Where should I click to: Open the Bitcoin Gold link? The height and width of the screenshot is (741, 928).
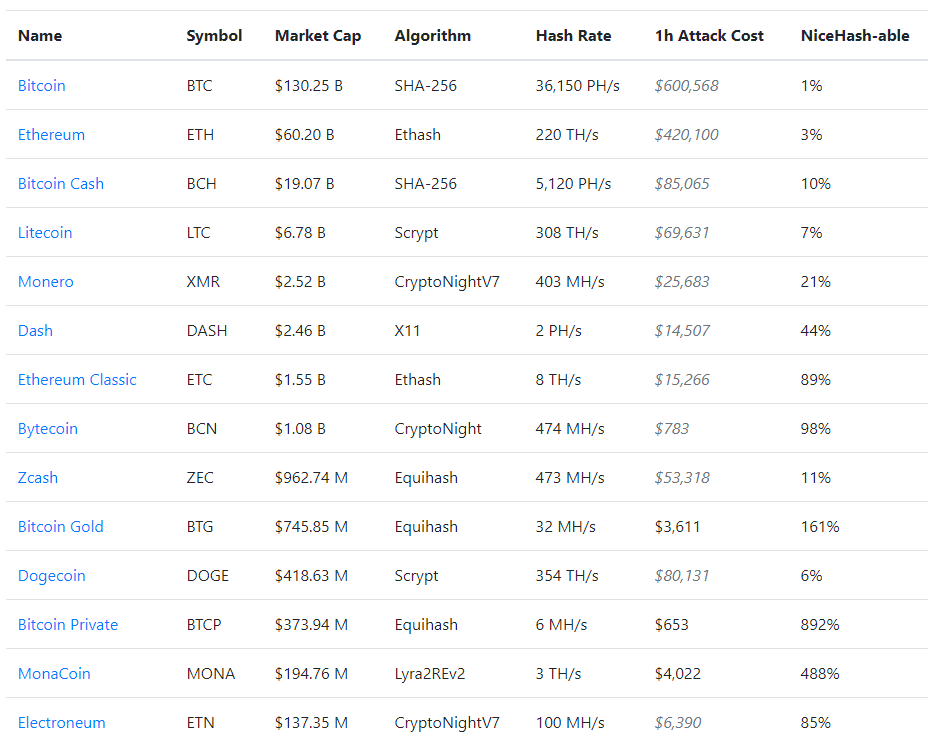tap(60, 527)
